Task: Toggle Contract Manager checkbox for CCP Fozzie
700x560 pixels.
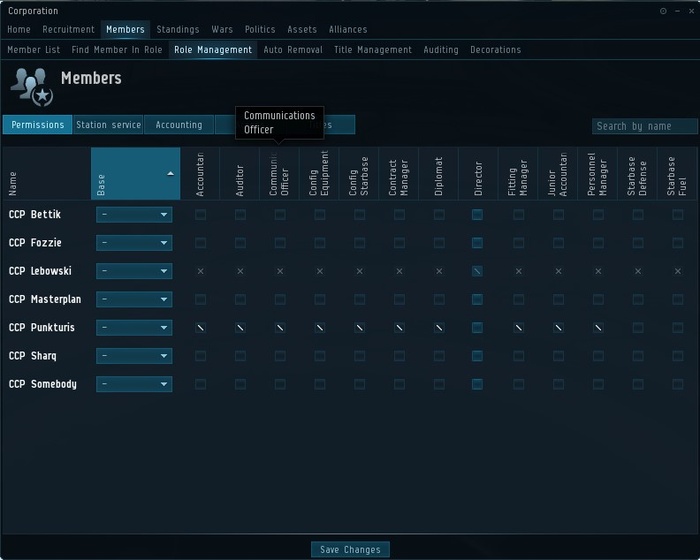Action: [399, 243]
